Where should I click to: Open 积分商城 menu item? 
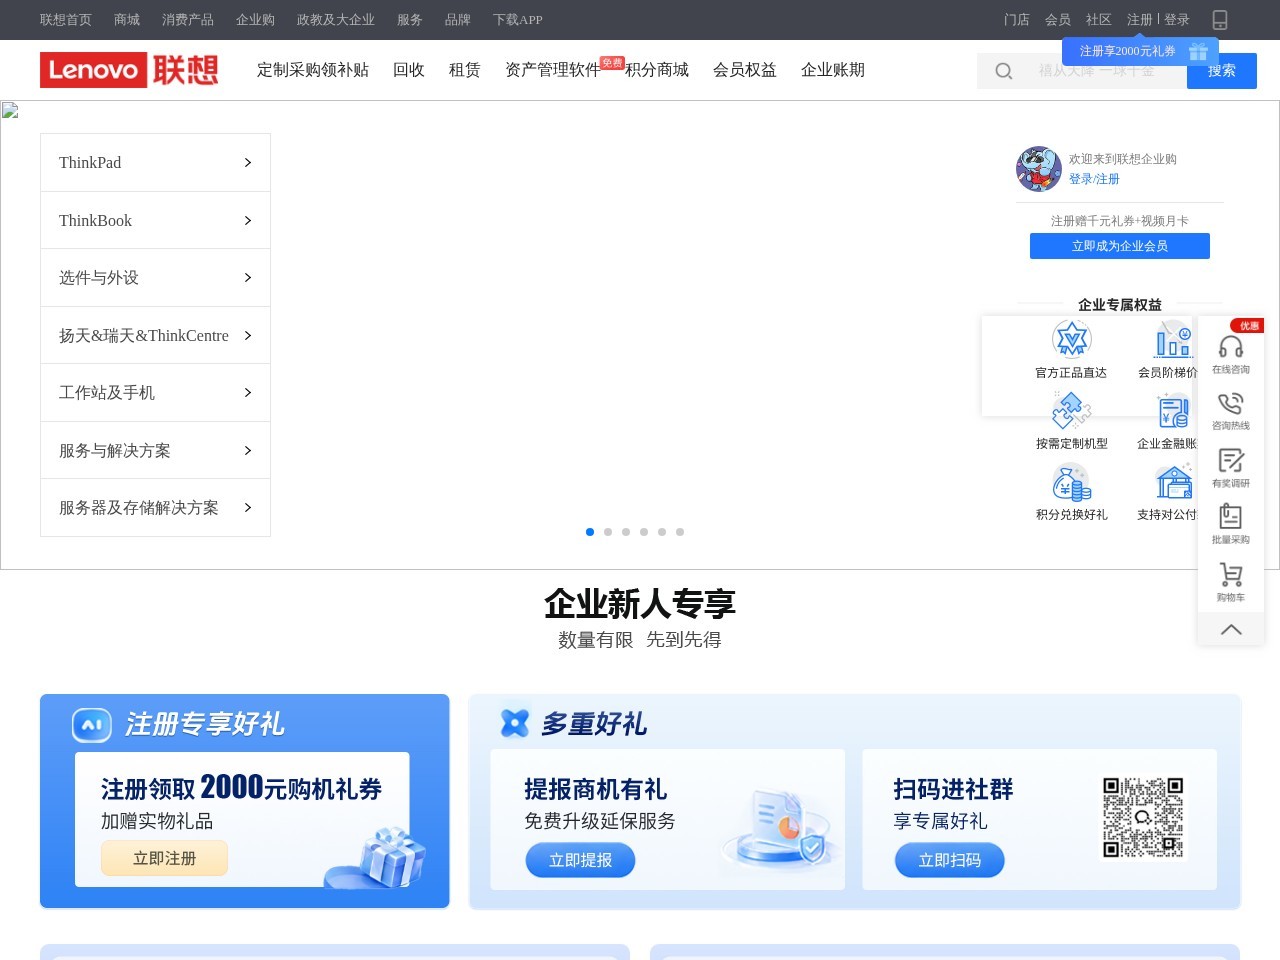point(657,70)
